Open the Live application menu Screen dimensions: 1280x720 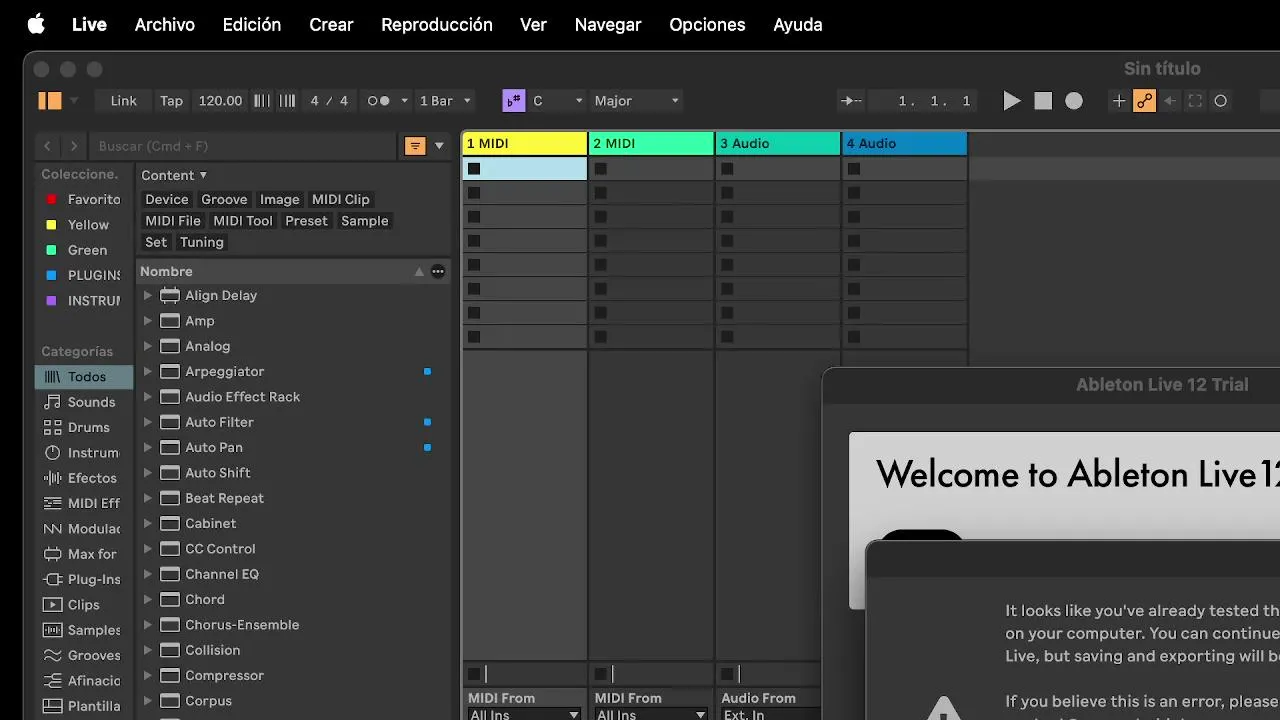tap(89, 24)
